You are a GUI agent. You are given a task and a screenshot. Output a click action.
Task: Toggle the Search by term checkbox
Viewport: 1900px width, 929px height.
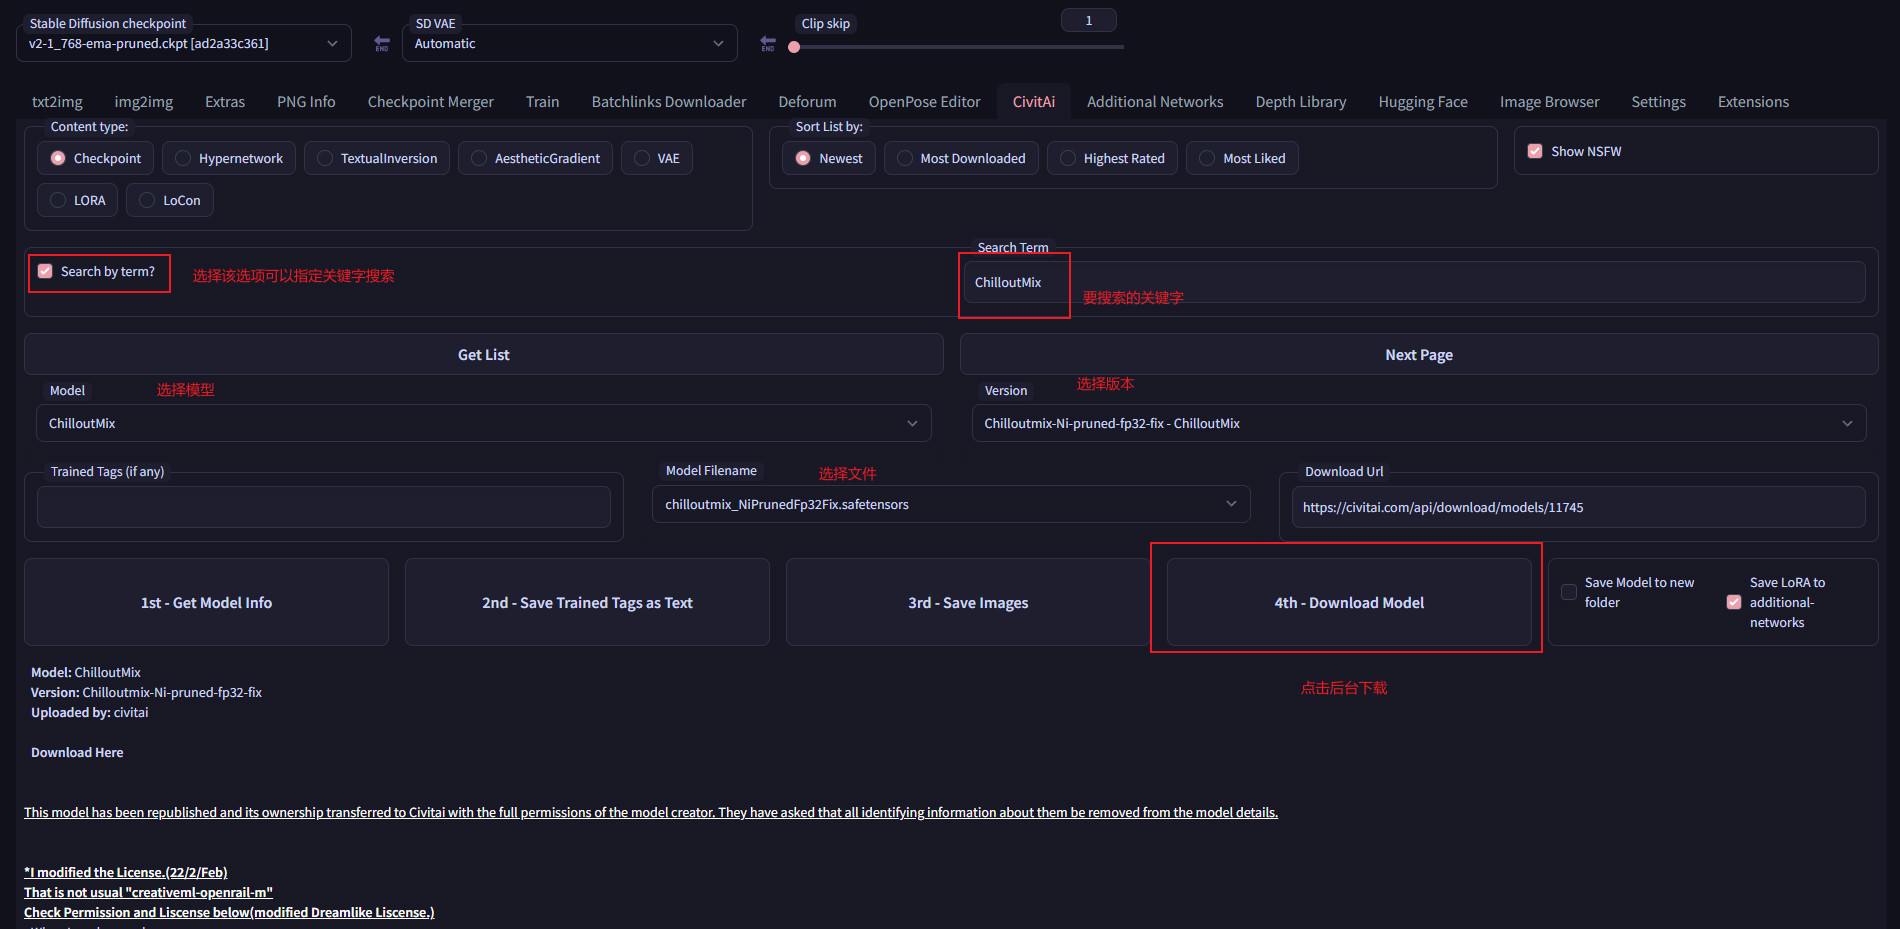click(45, 271)
